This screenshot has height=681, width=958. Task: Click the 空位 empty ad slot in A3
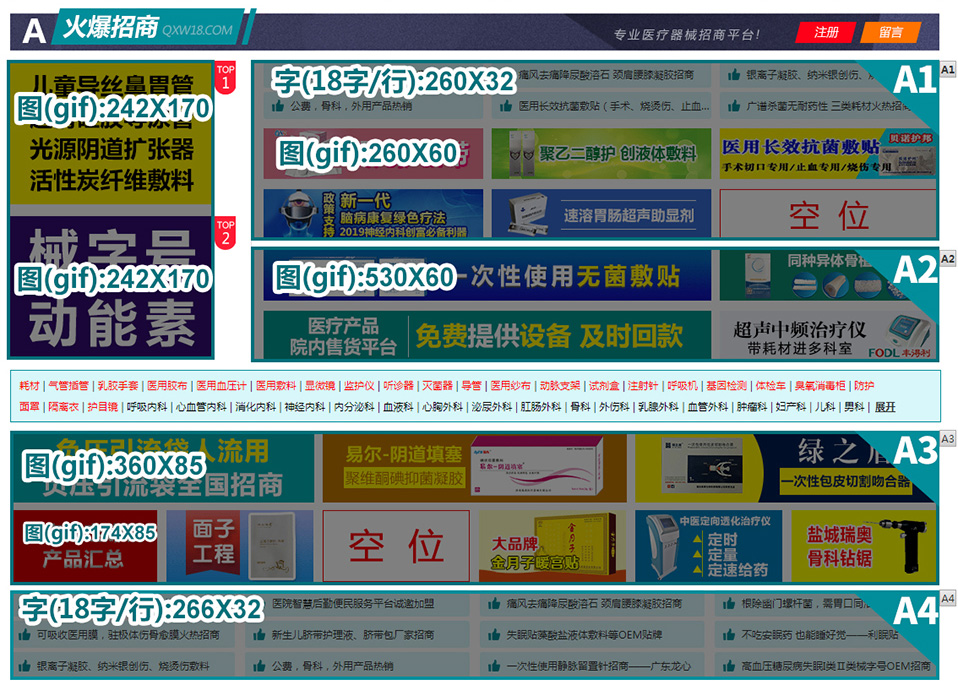coord(395,547)
